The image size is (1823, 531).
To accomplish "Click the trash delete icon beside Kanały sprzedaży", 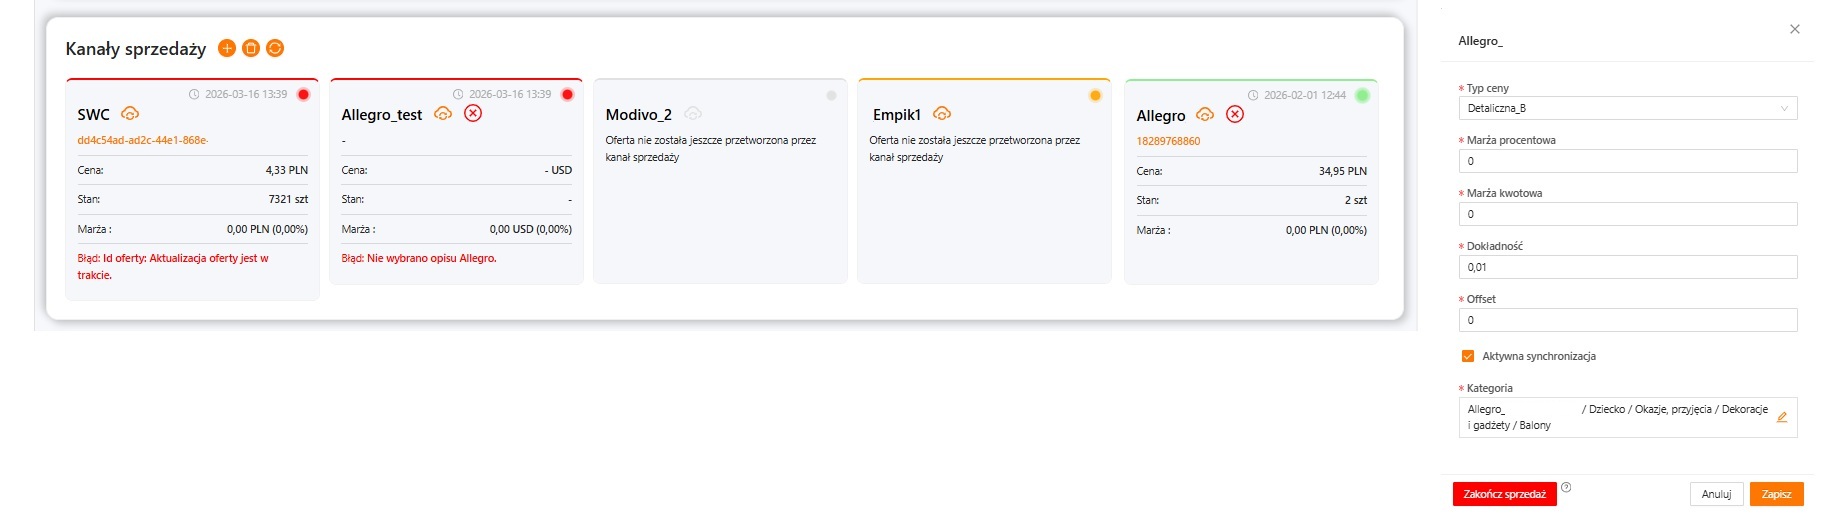I will click(x=251, y=48).
